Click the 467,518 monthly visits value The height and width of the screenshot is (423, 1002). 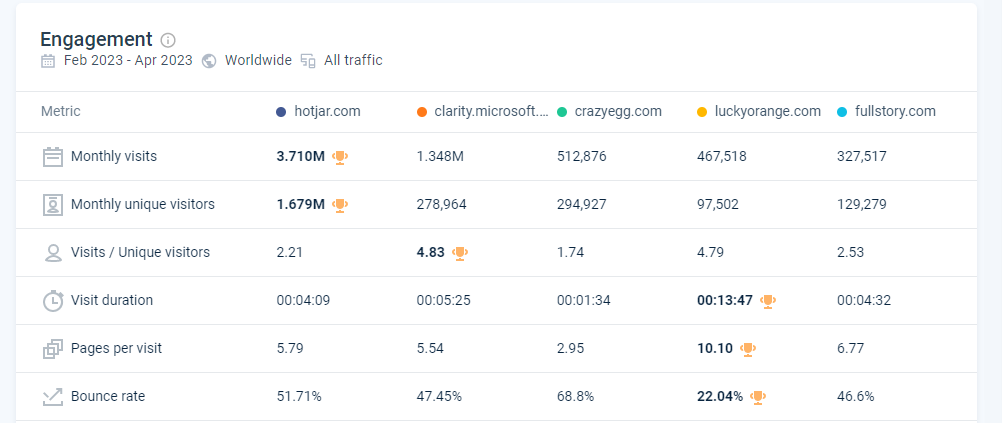(721, 157)
